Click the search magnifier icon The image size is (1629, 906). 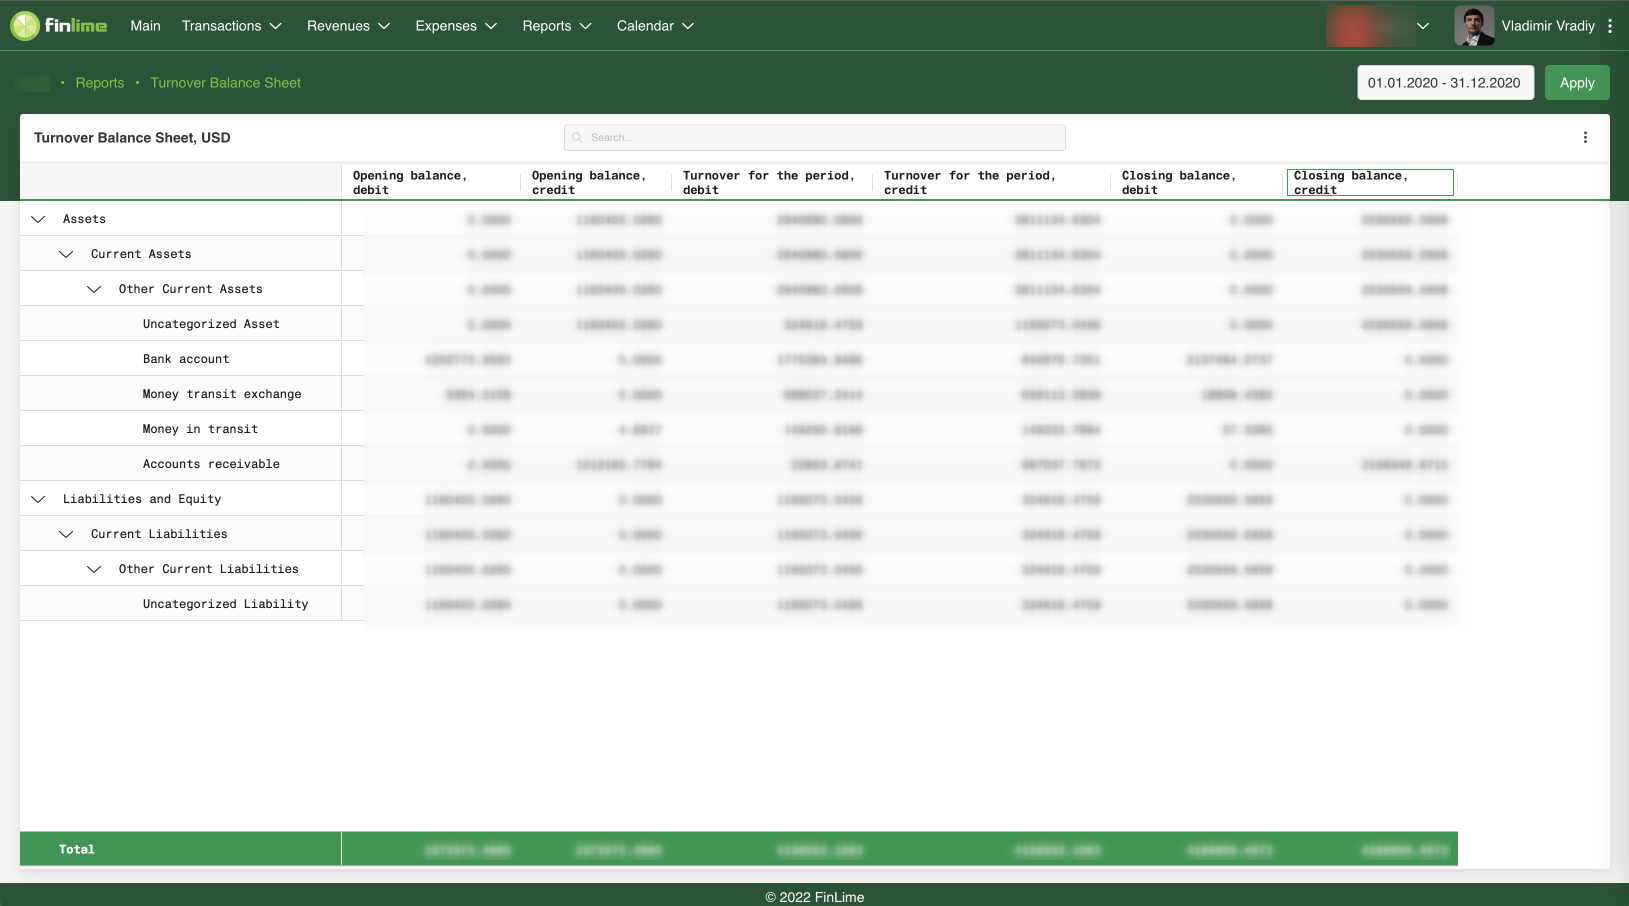click(577, 138)
